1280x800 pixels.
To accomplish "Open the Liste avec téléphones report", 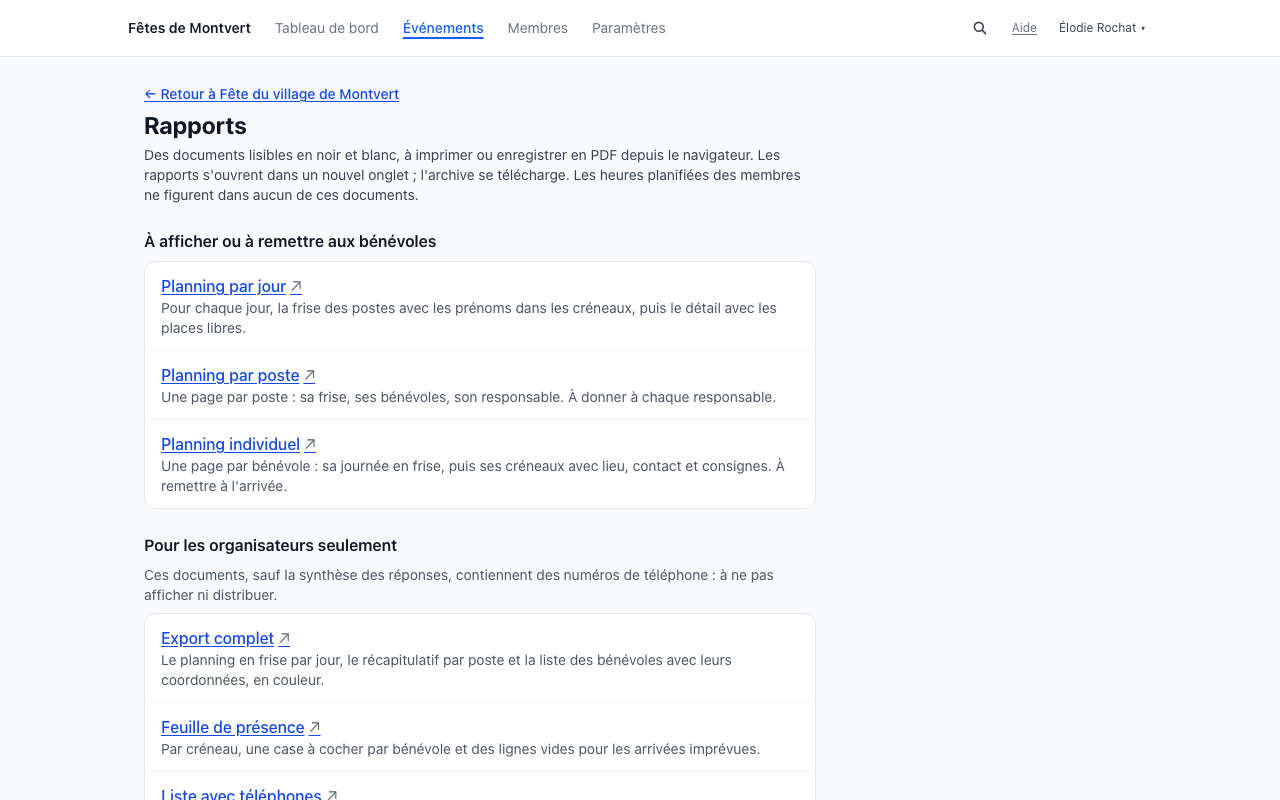I will click(x=241, y=795).
